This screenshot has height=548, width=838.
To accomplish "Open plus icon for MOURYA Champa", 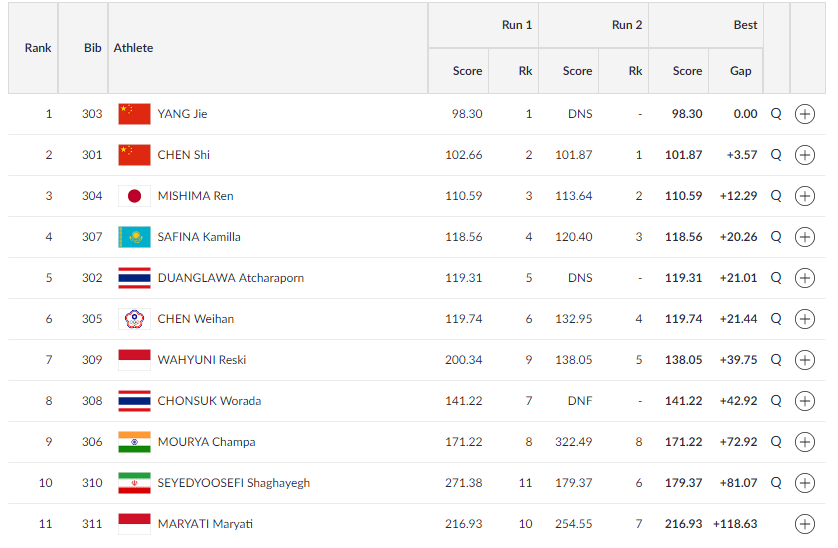I will point(805,442).
